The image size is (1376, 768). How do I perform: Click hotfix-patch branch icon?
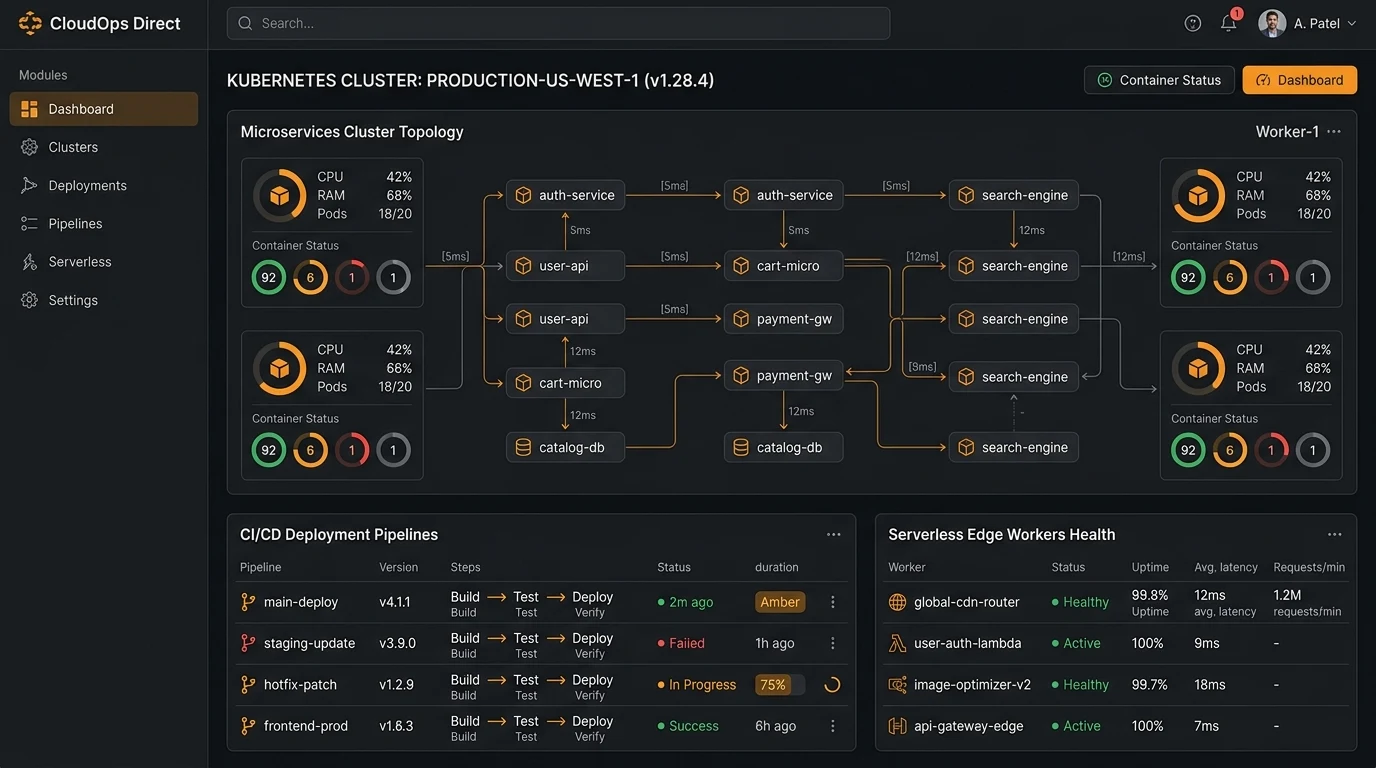(x=248, y=685)
